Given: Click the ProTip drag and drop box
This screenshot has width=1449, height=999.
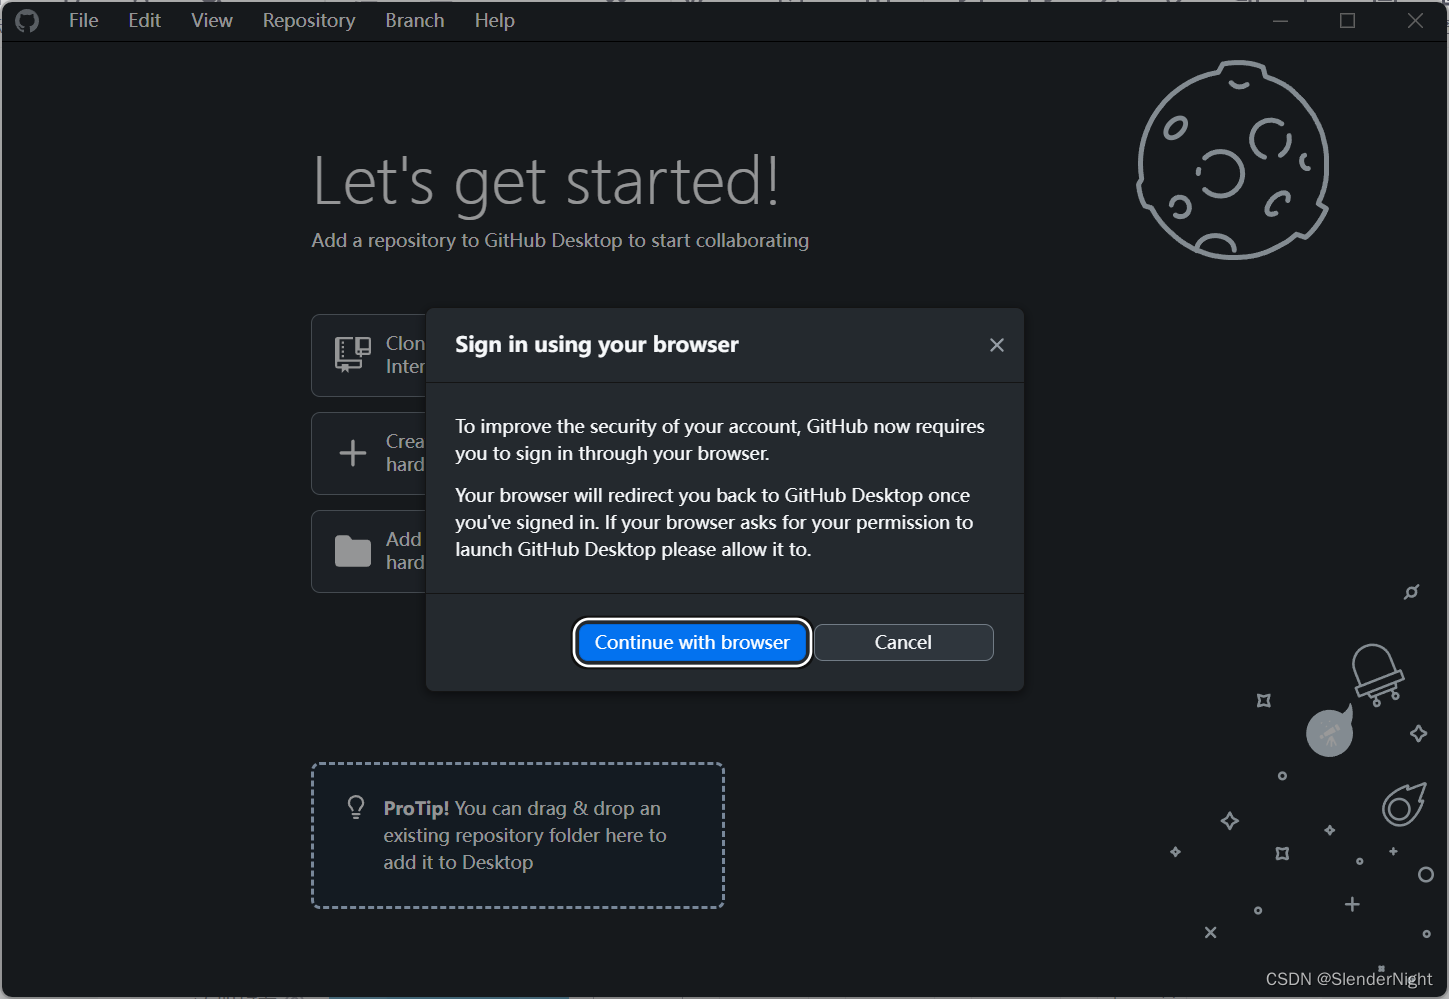Looking at the screenshot, I should (x=518, y=836).
